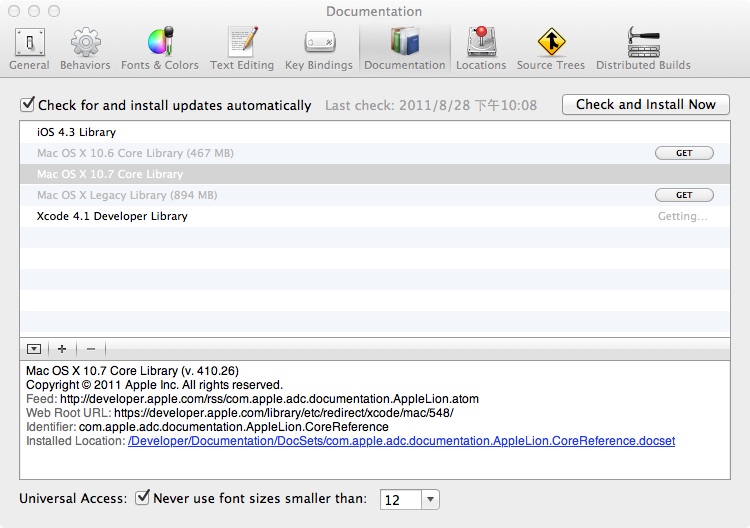Open the minimum font size dropdown

(x=430, y=499)
